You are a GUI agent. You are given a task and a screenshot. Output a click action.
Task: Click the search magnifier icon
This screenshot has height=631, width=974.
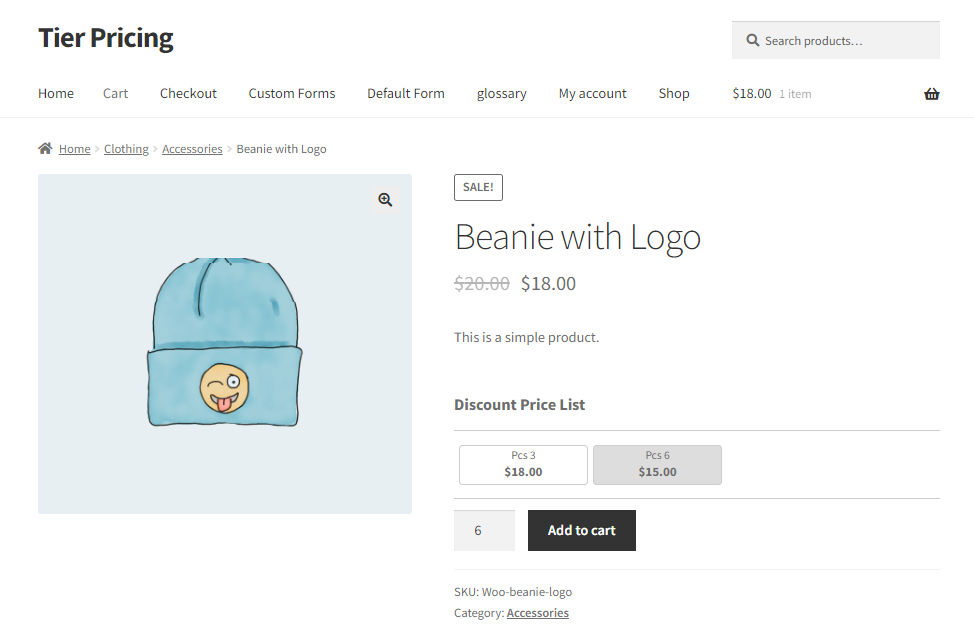pyautogui.click(x=752, y=40)
